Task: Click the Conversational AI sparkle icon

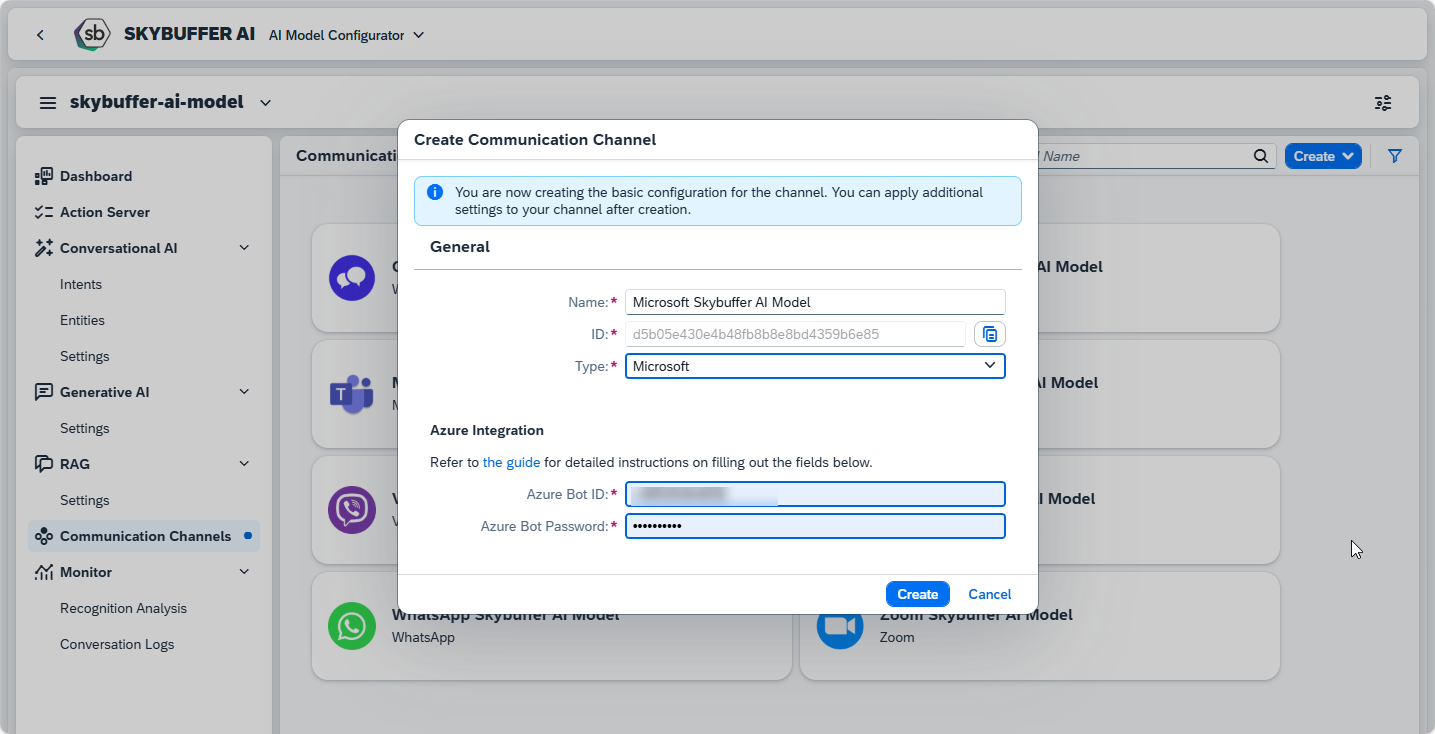Action: click(43, 248)
